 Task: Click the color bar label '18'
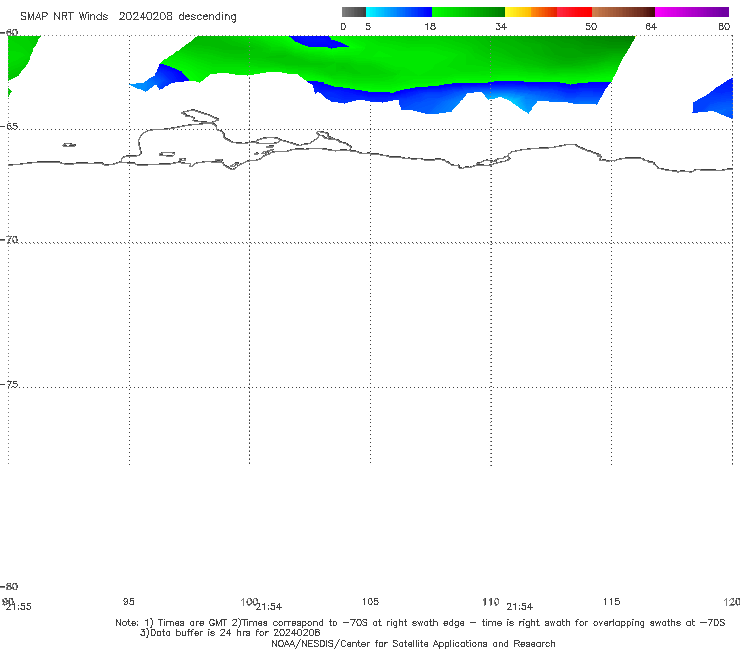[430, 26]
